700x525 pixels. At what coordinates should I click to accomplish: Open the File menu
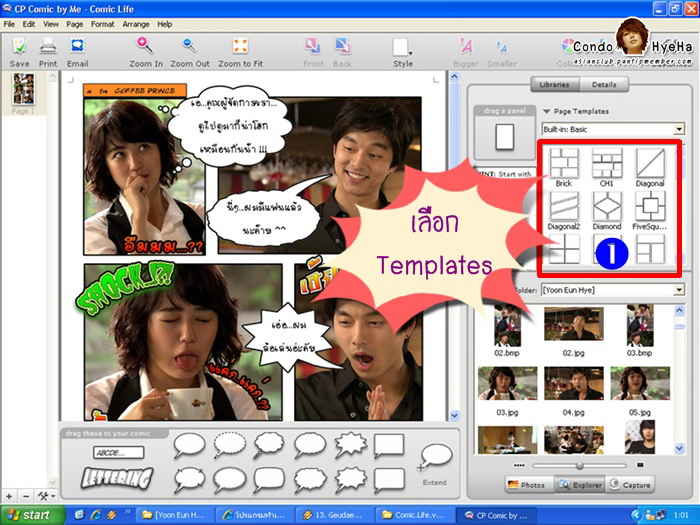coord(9,24)
